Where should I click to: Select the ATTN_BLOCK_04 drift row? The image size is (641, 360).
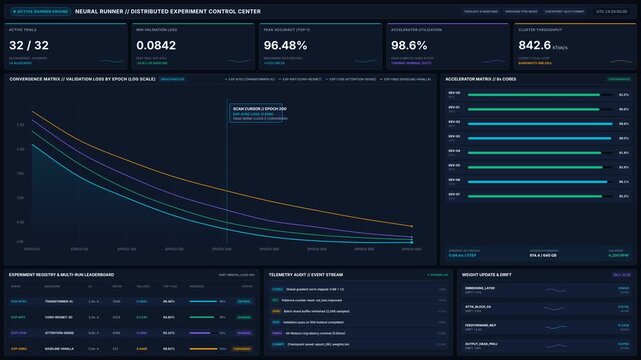[547, 309]
